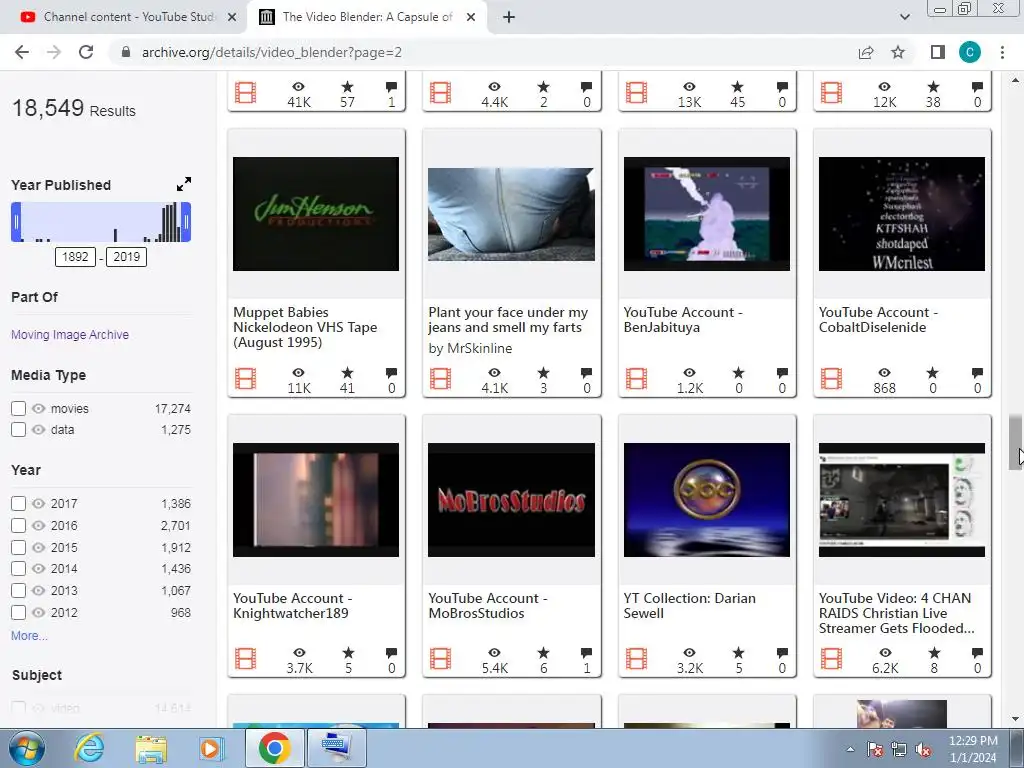Check the movies media type filter
1024x768 pixels.
click(18, 408)
